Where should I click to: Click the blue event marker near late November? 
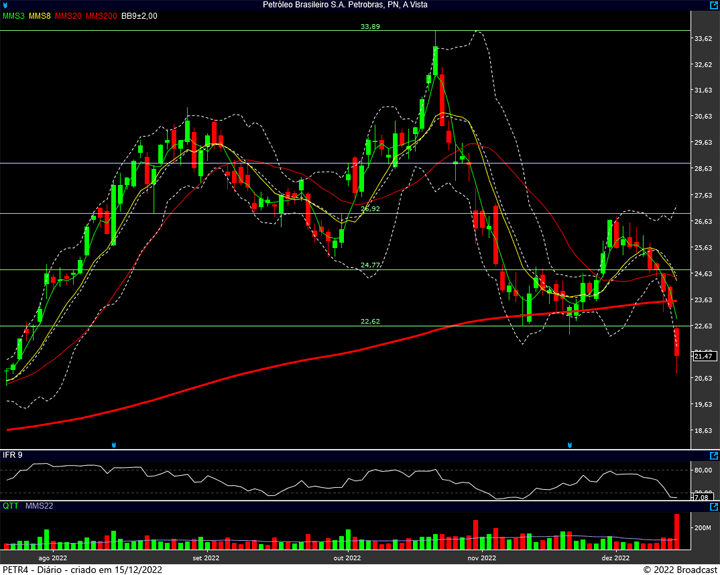pyautogui.click(x=569, y=443)
